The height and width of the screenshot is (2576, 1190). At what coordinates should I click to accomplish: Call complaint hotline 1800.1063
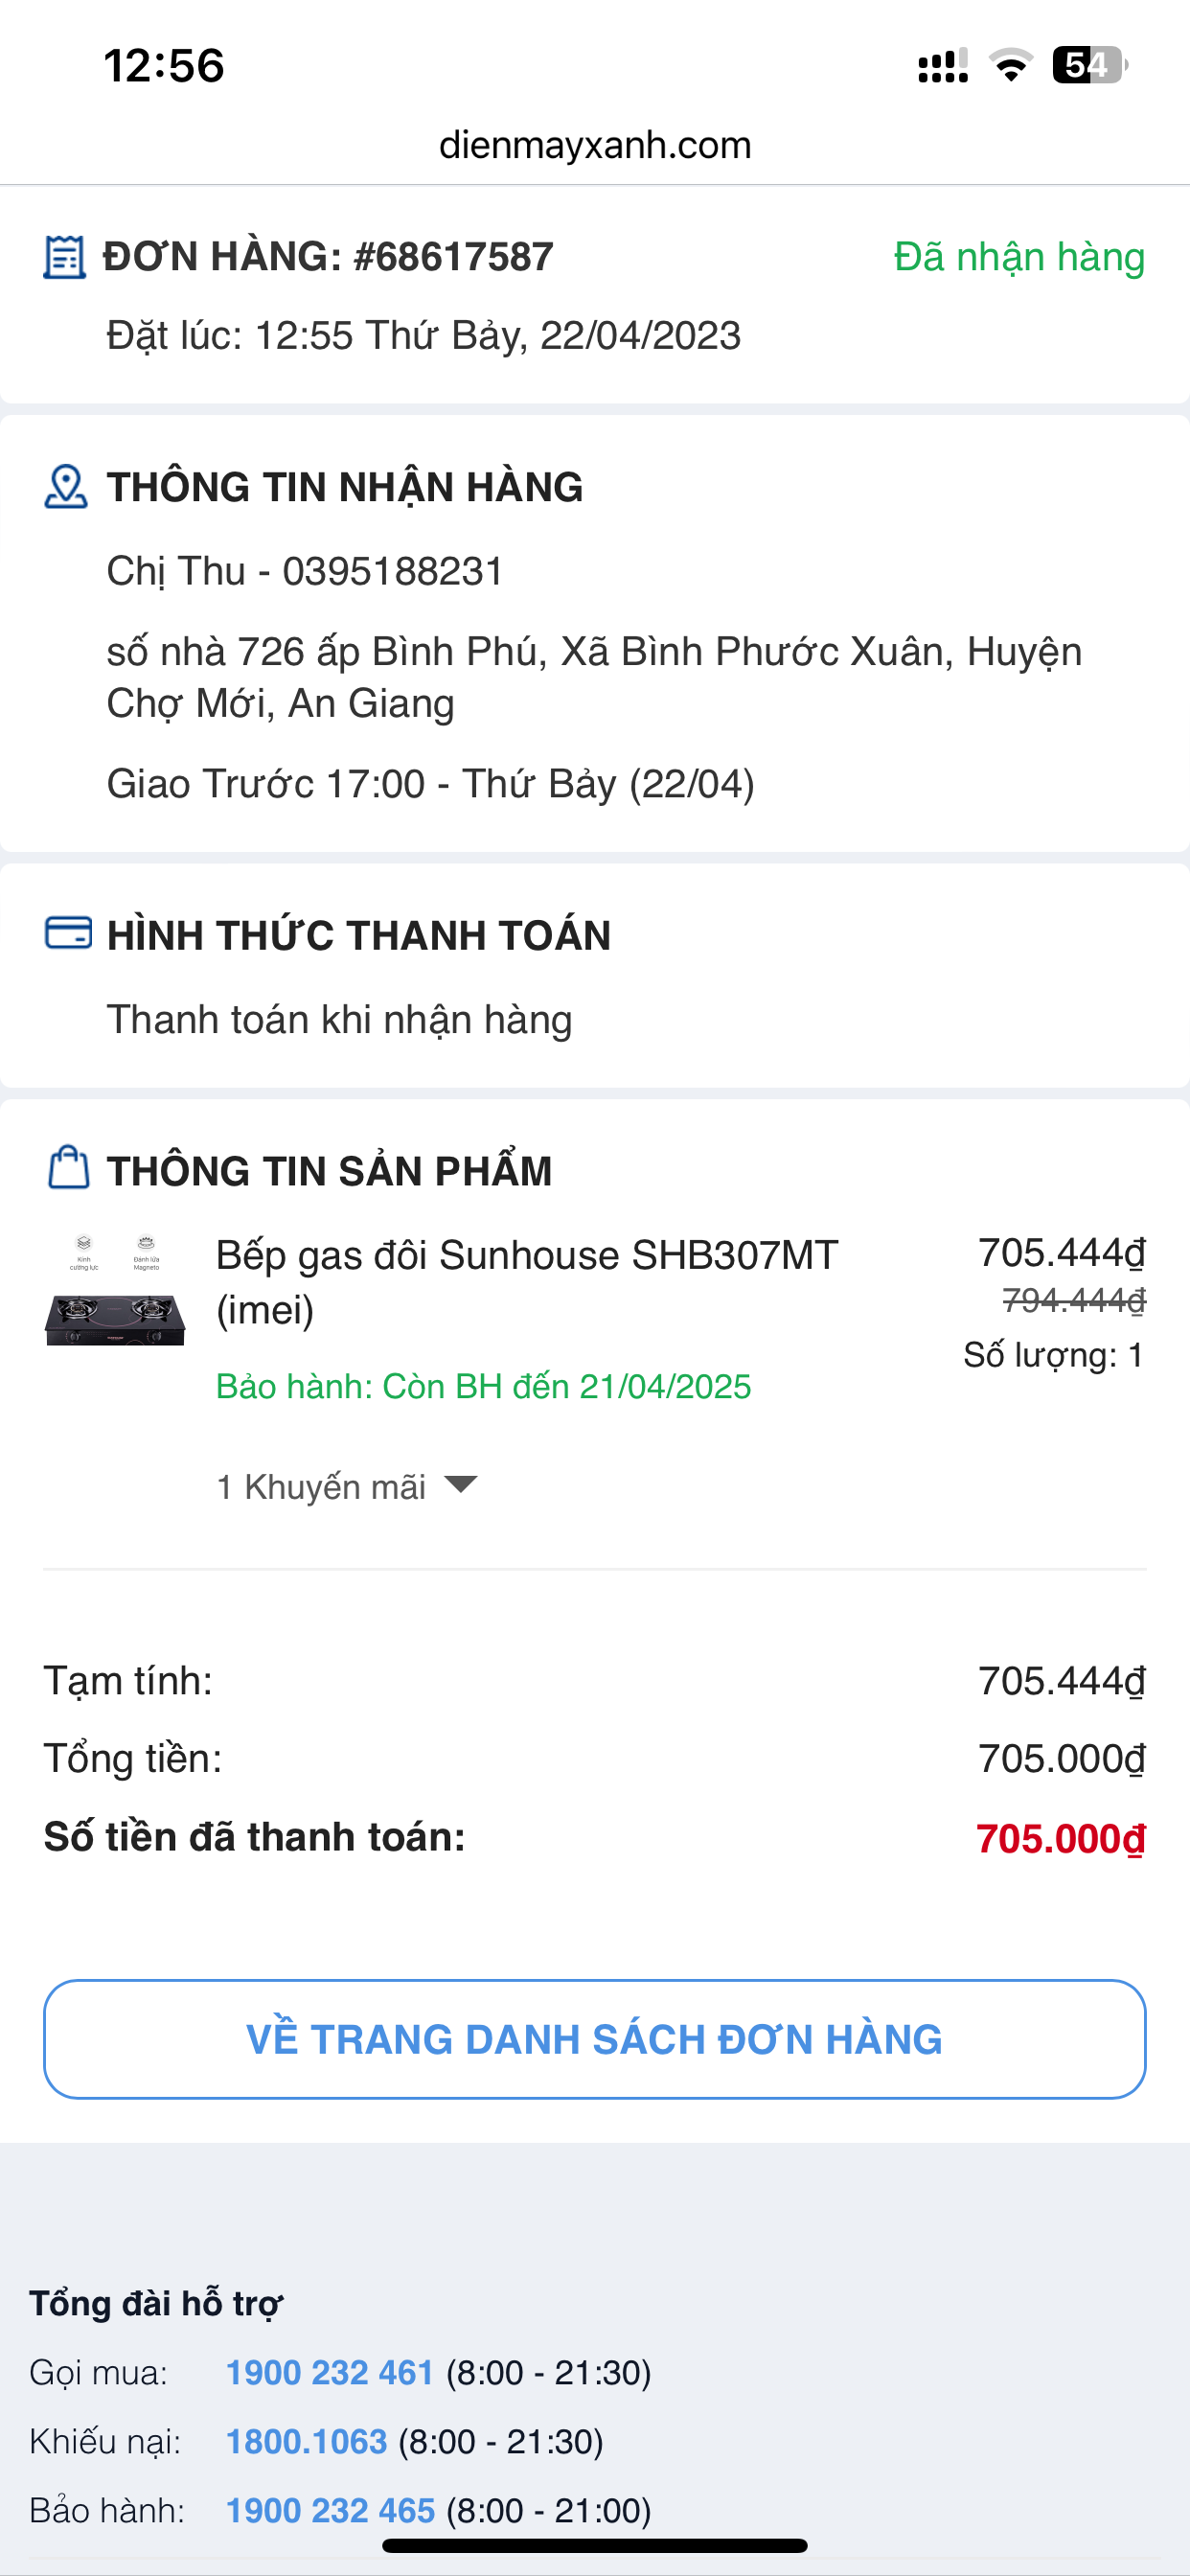point(306,2441)
